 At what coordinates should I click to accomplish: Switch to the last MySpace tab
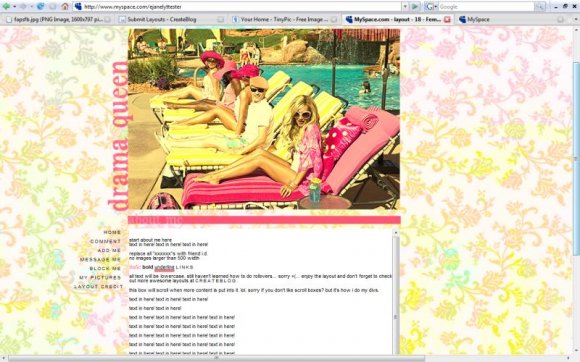point(511,20)
